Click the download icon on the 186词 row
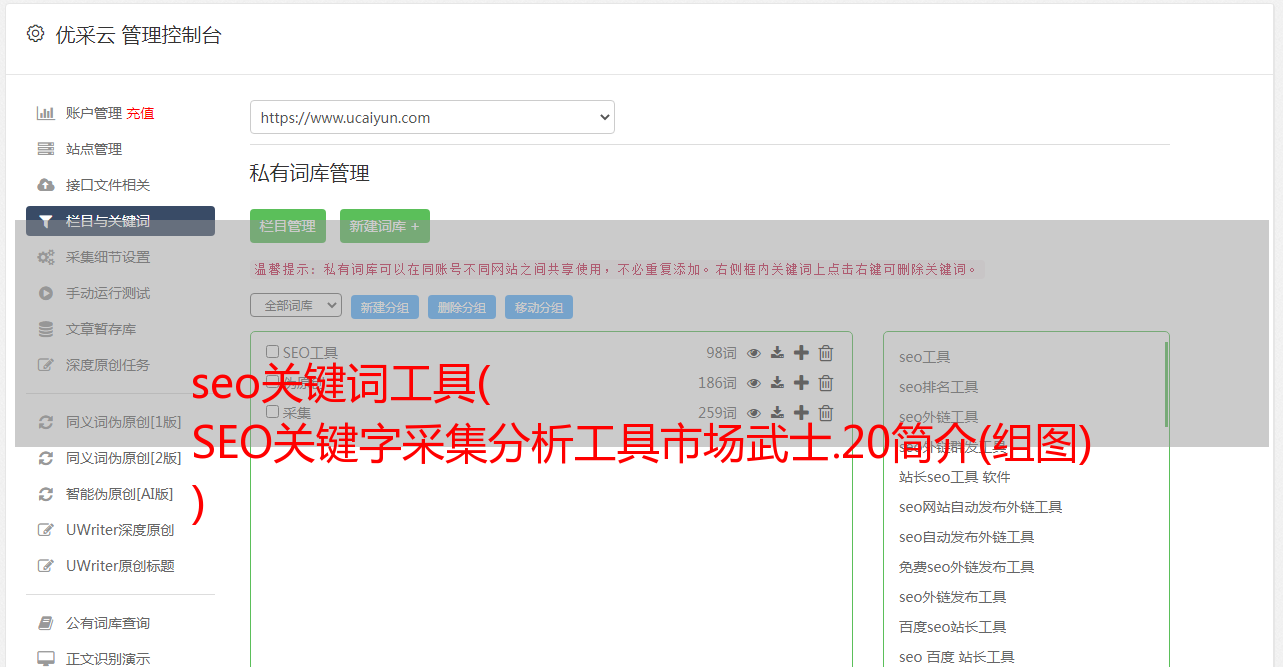Viewport: 1283px width, 667px height. [777, 383]
